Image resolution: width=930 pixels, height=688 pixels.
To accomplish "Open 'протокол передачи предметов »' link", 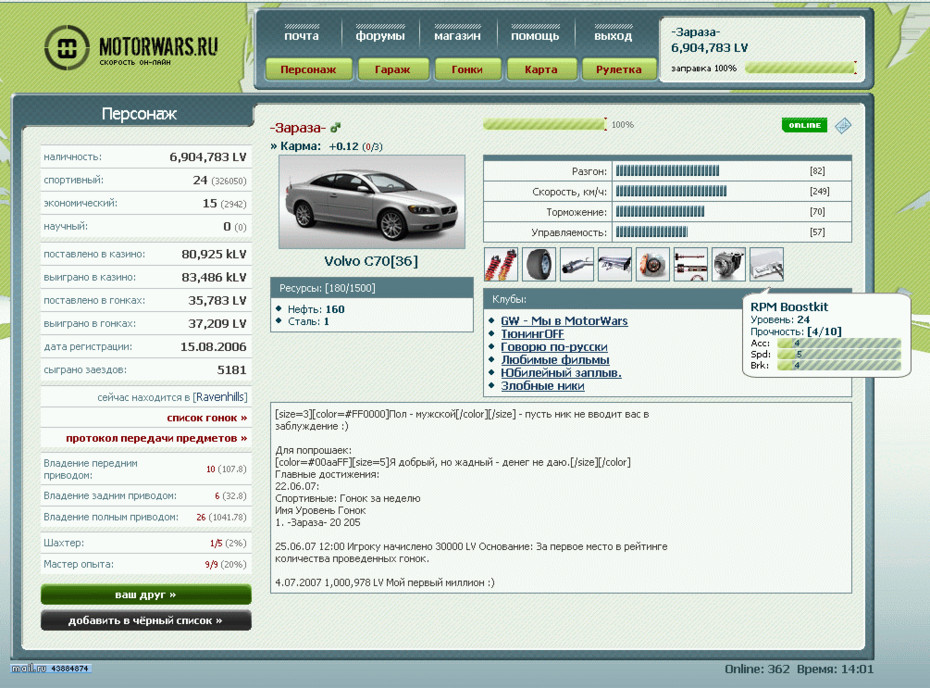I will click(157, 438).
